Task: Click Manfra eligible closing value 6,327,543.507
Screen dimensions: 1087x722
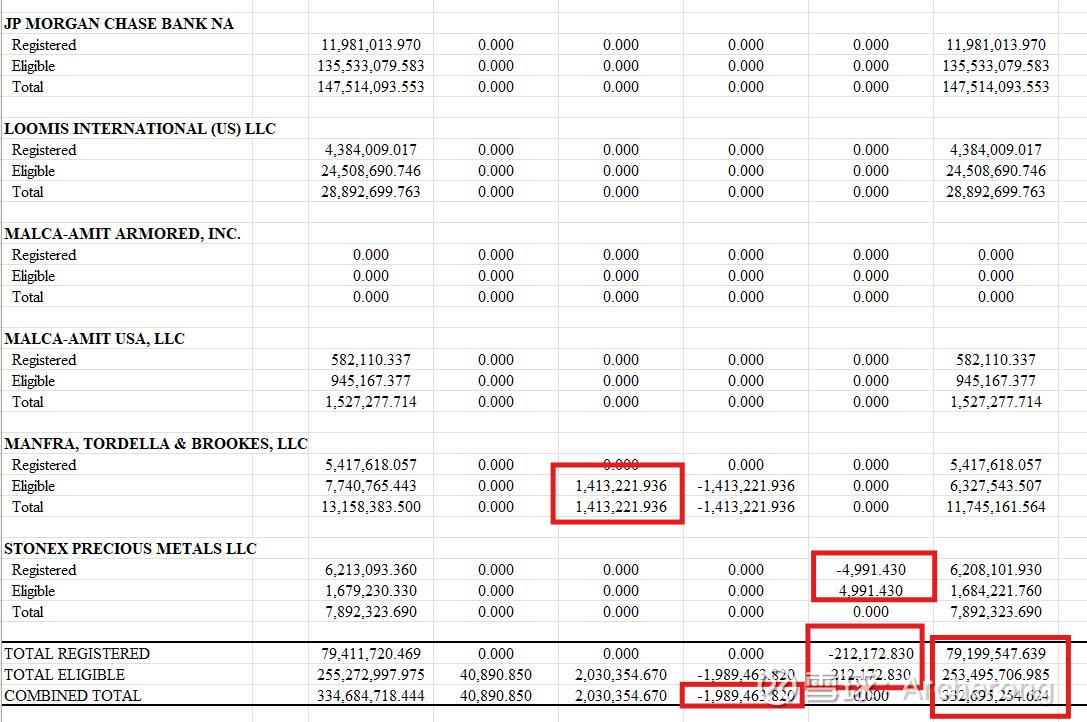Action: click(x=995, y=486)
